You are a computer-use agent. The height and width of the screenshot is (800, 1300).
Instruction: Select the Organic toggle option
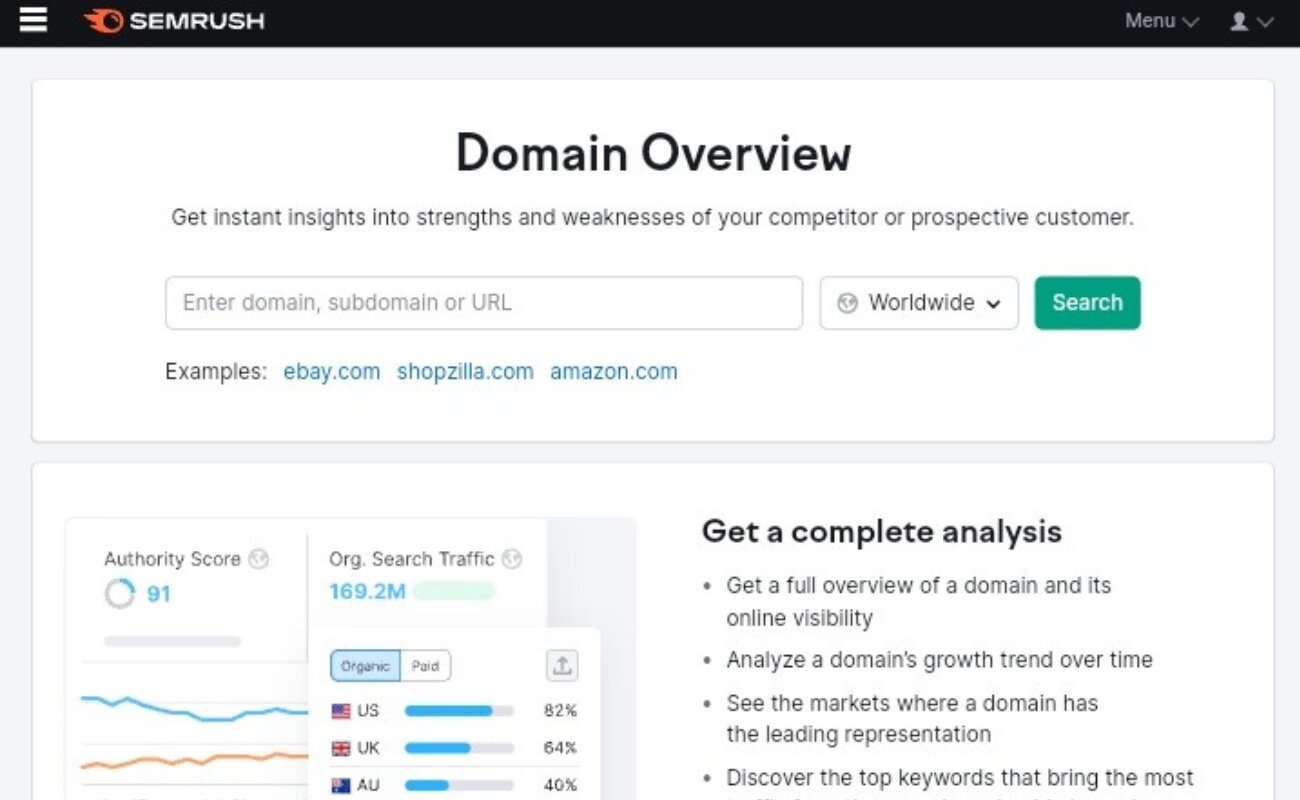[365, 666]
